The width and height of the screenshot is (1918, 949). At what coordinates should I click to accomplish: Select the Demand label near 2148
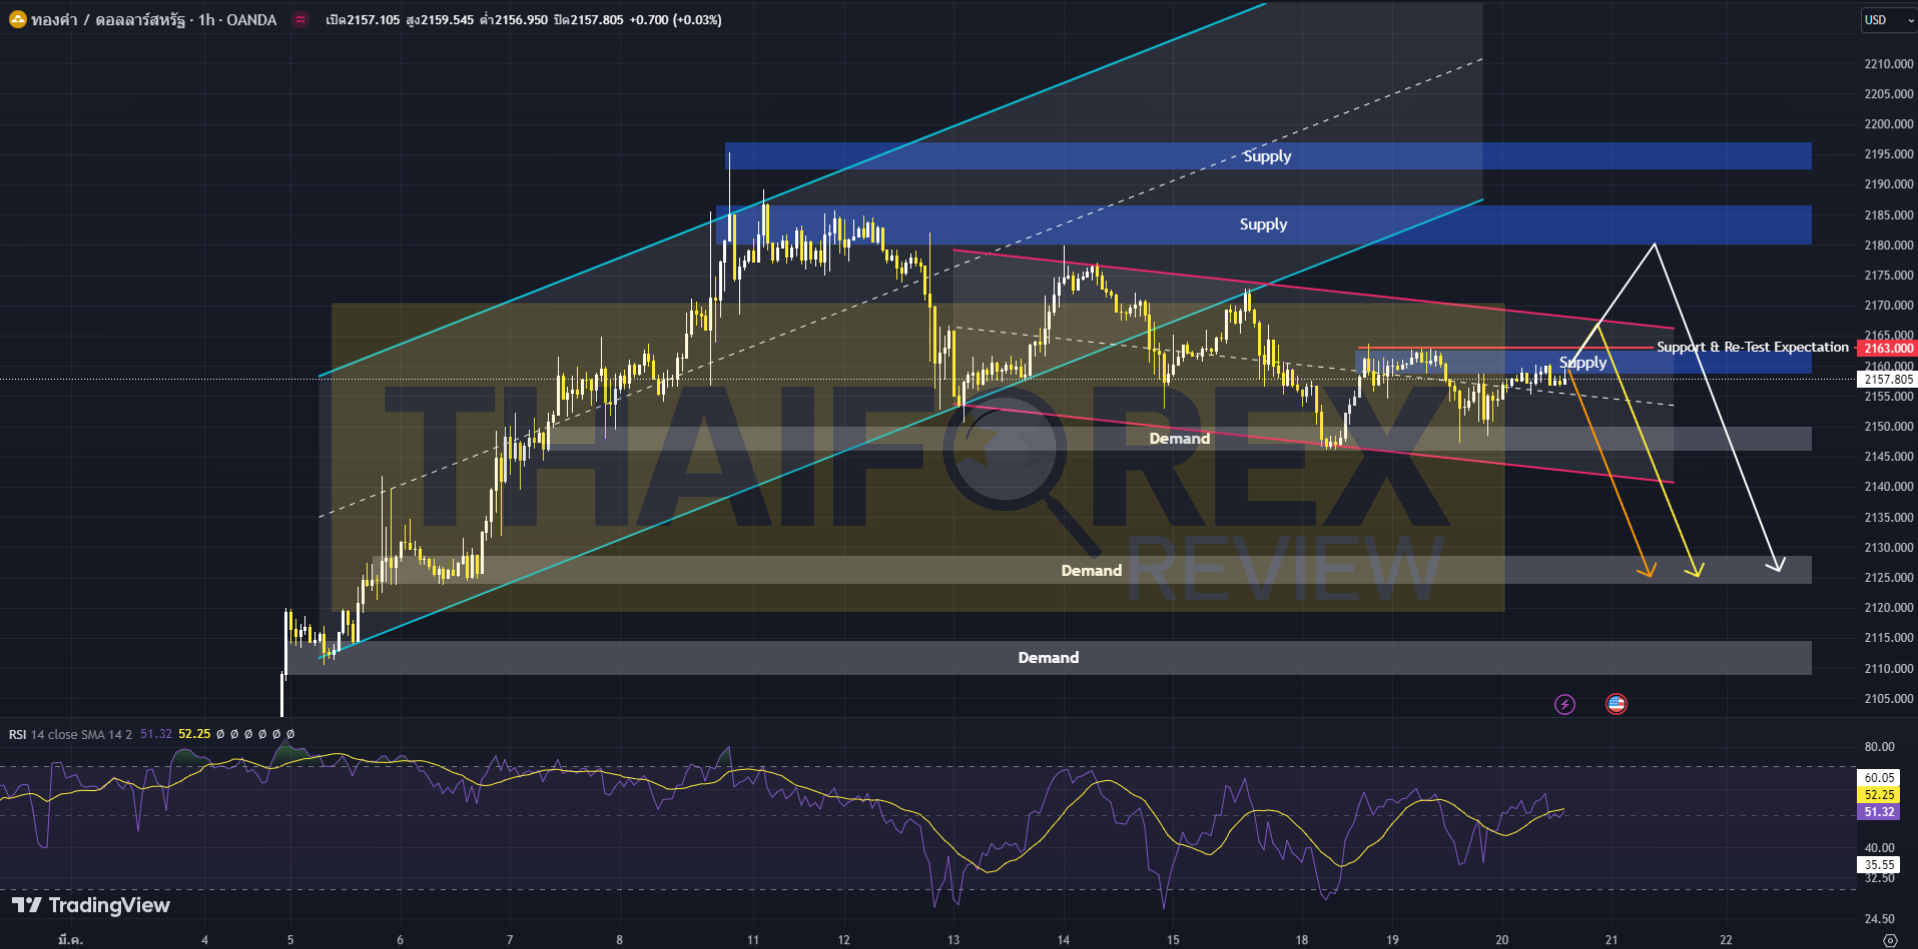click(1180, 438)
